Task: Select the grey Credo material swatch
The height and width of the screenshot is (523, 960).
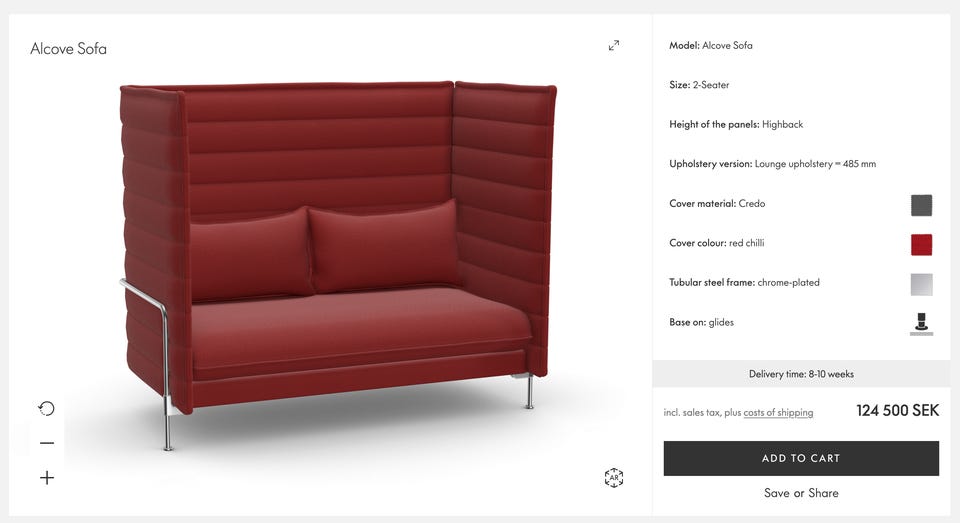Action: pyautogui.click(x=921, y=205)
